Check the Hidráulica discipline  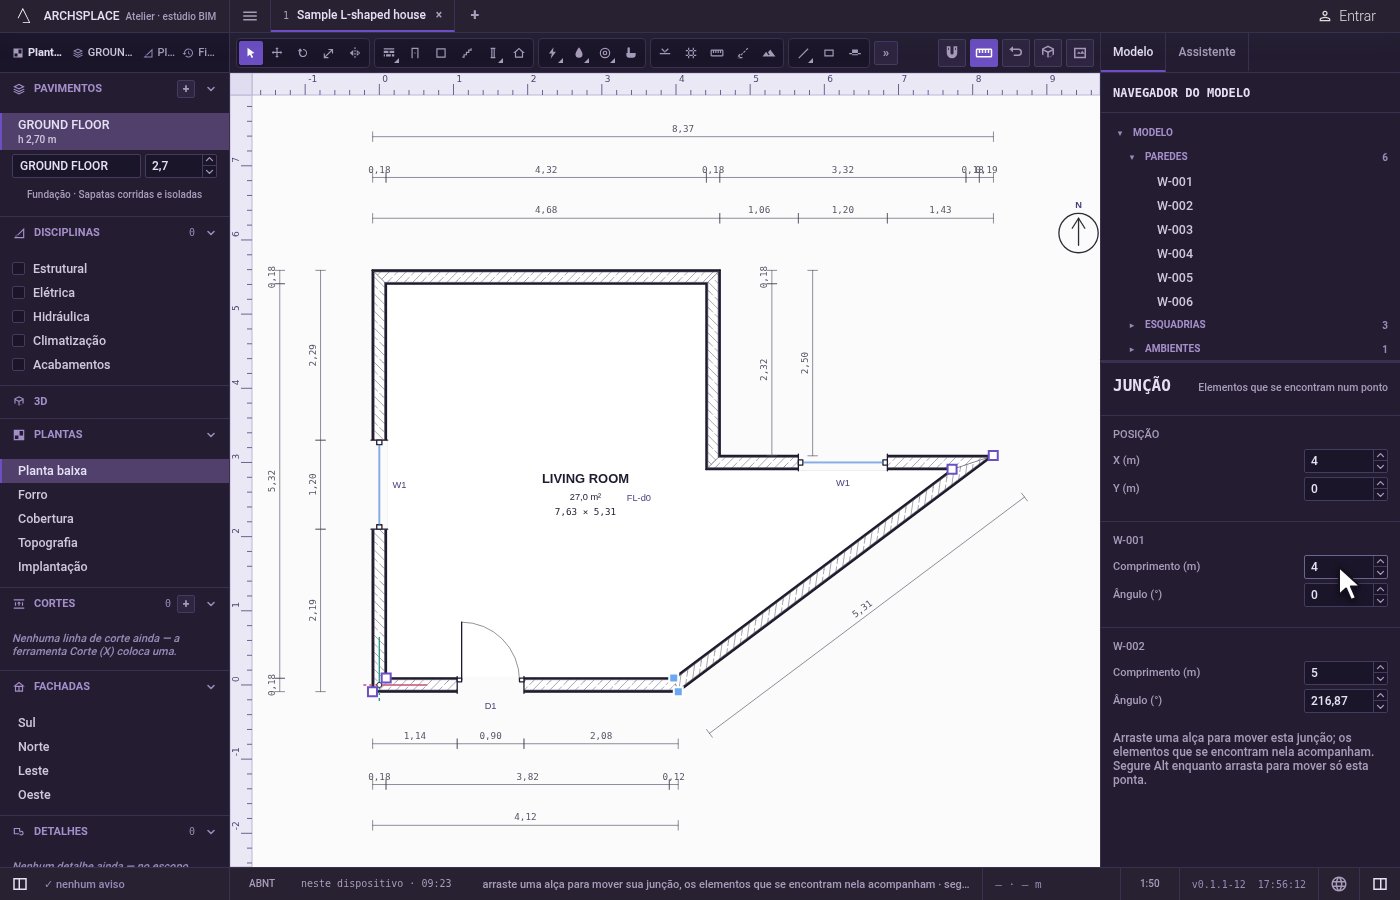coord(18,317)
